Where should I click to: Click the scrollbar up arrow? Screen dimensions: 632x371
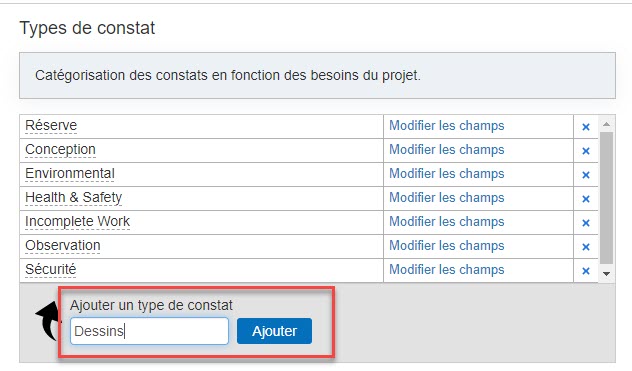[x=606, y=124]
